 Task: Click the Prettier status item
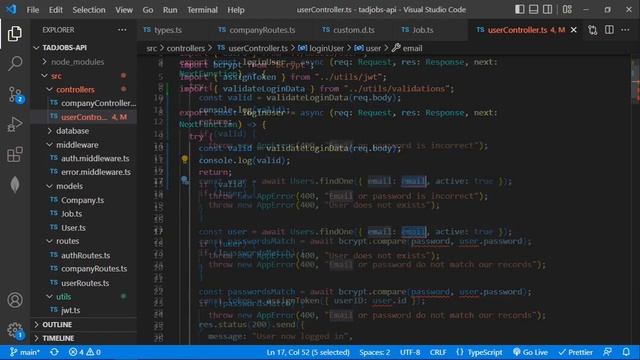coord(576,352)
